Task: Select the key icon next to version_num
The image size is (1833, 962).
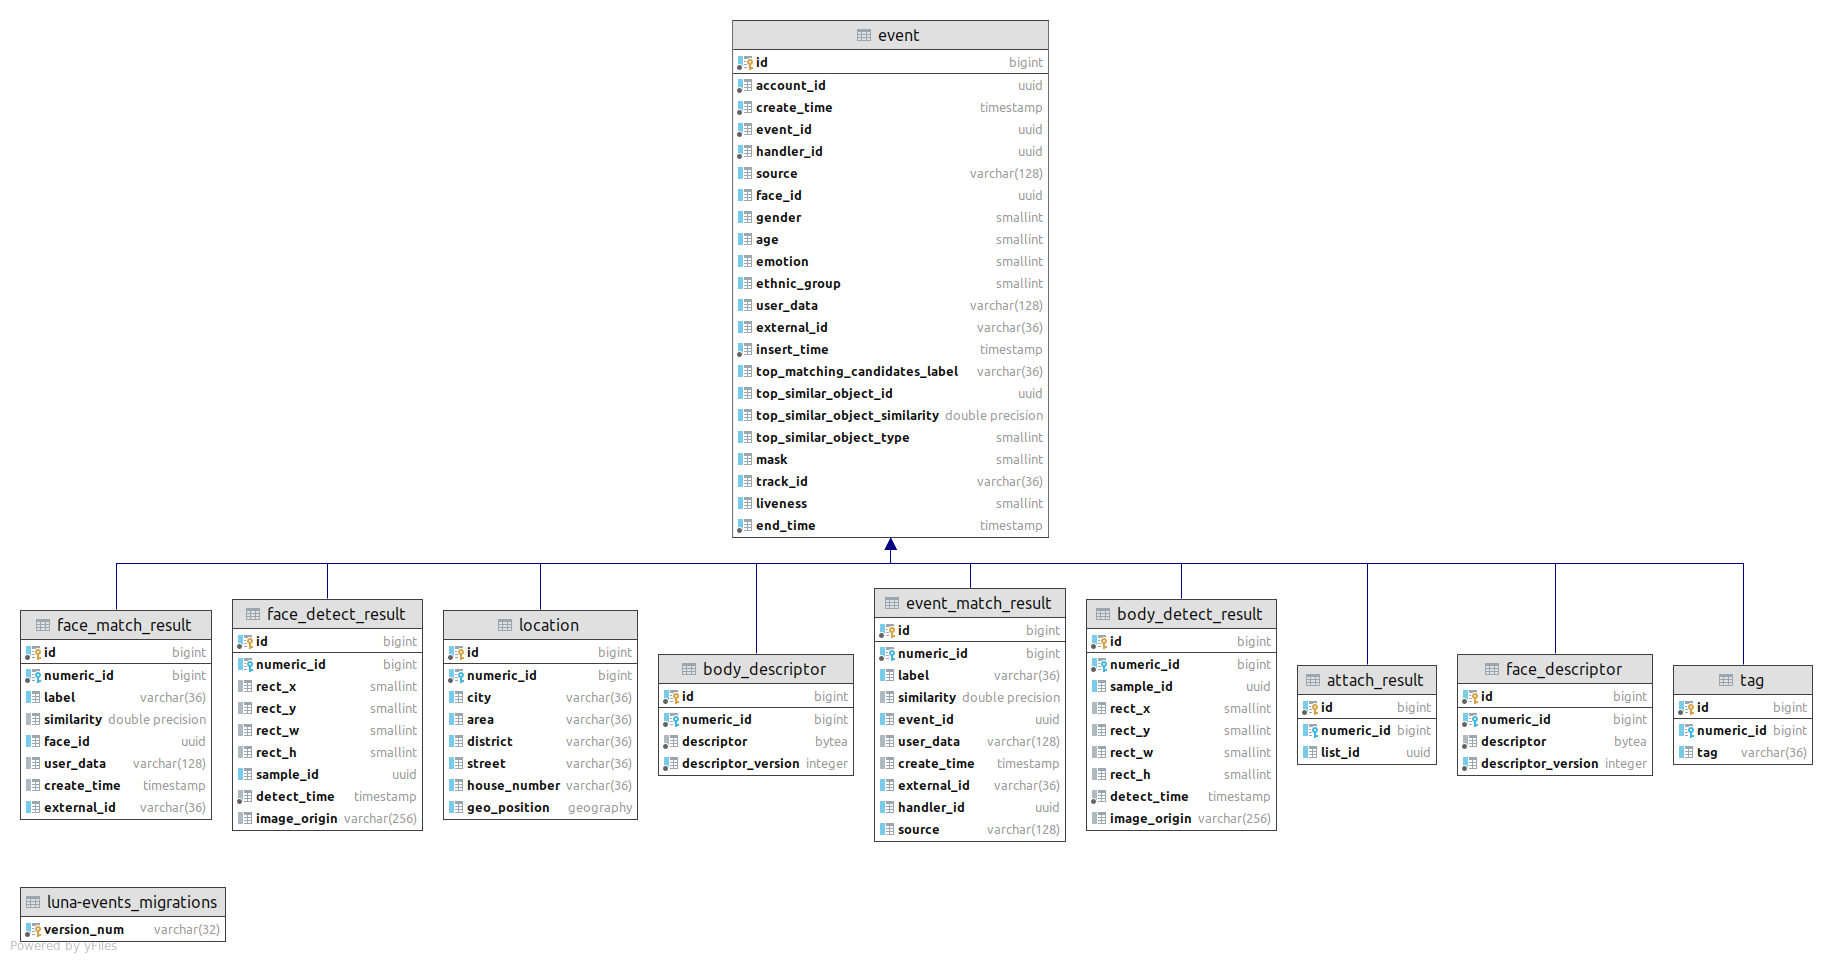Action: pyautogui.click(x=31, y=929)
